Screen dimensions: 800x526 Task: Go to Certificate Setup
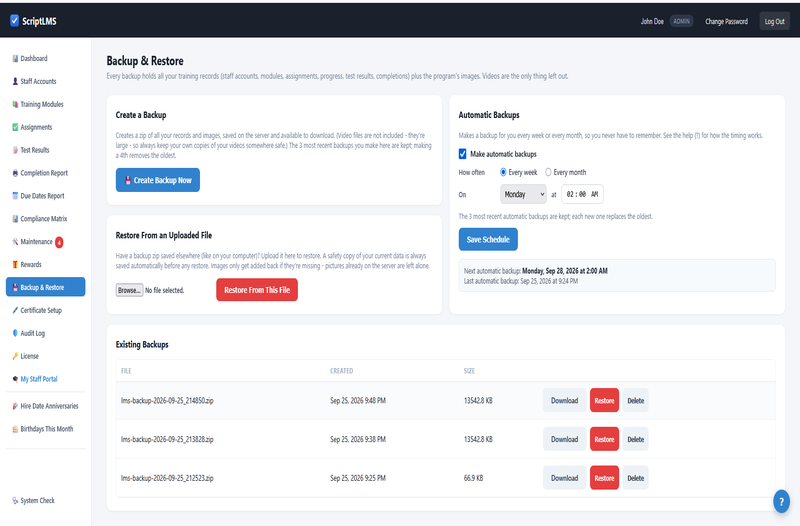(x=45, y=310)
